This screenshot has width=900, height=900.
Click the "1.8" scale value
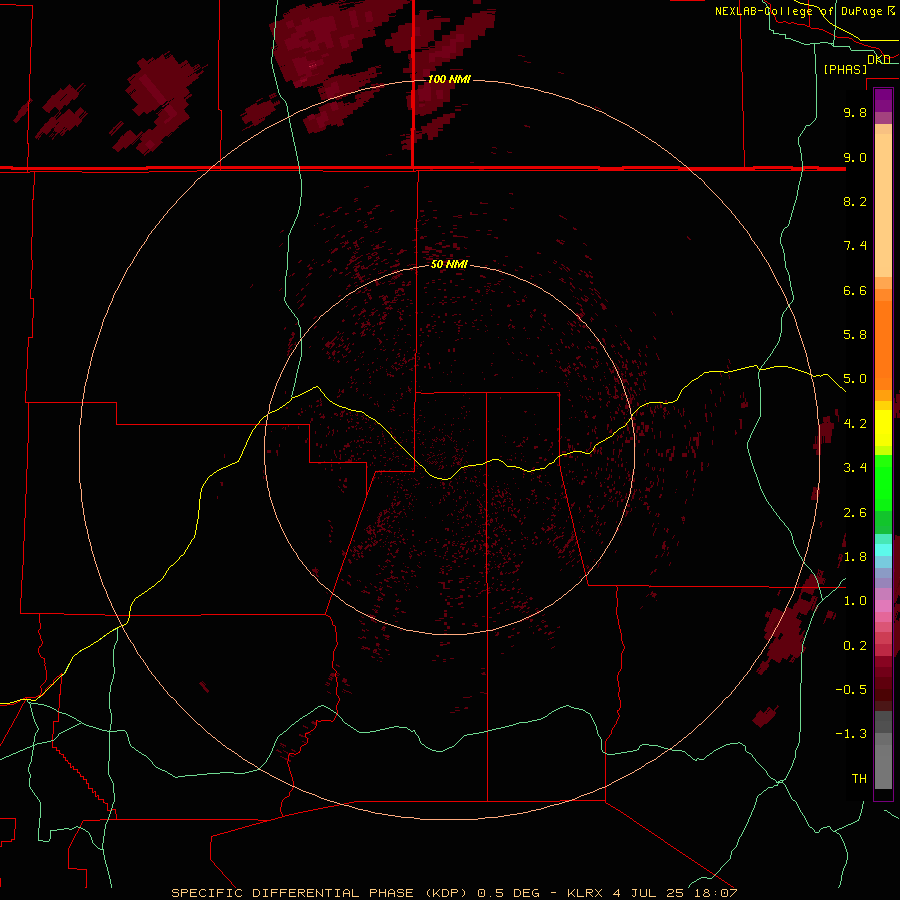pyautogui.click(x=855, y=557)
